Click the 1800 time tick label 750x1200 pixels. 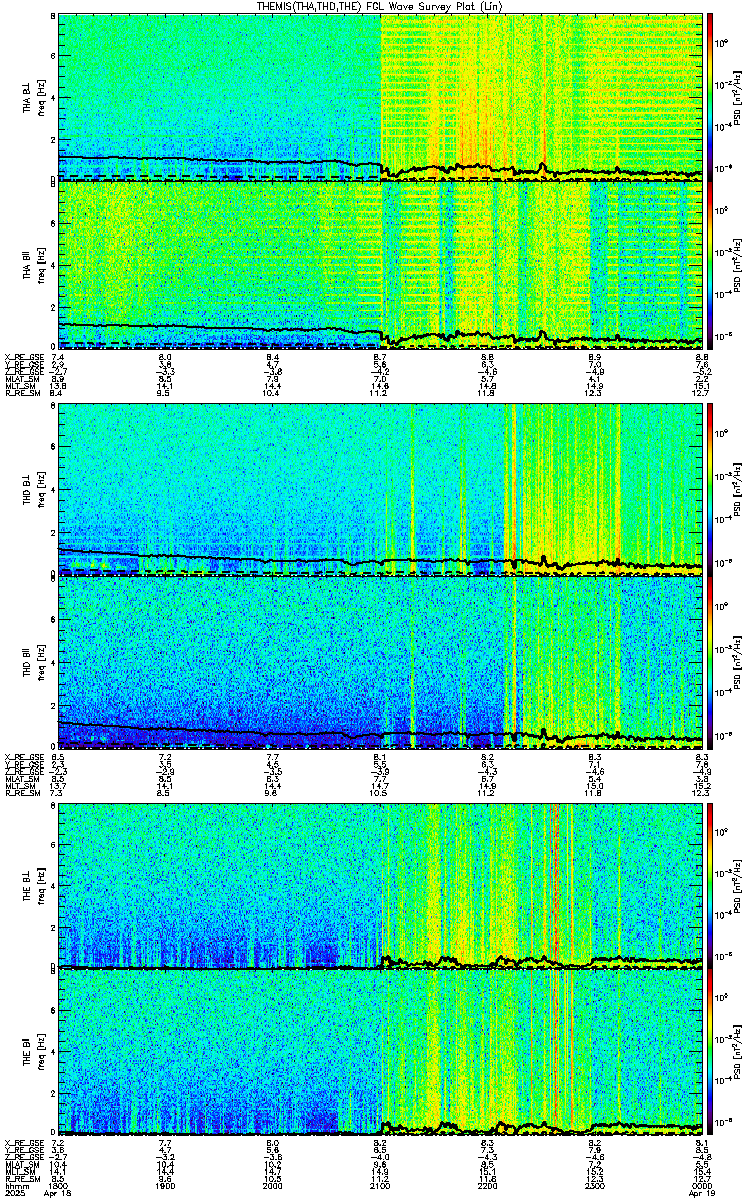59,1186
